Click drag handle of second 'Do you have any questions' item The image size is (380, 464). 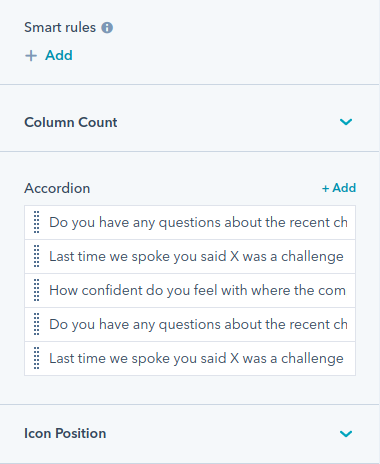click(37, 324)
